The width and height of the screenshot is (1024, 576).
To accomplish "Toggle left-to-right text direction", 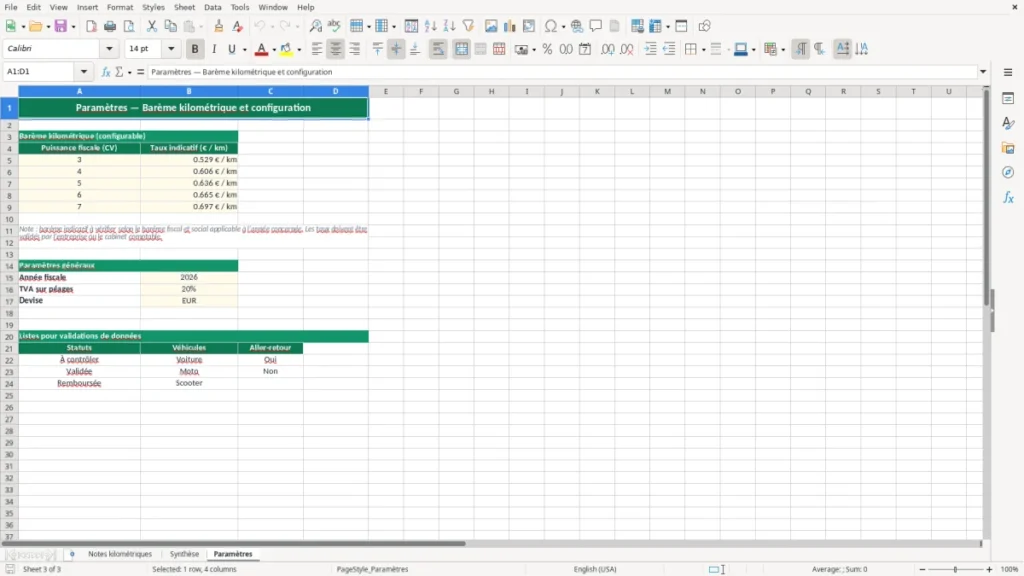I will [x=801, y=49].
